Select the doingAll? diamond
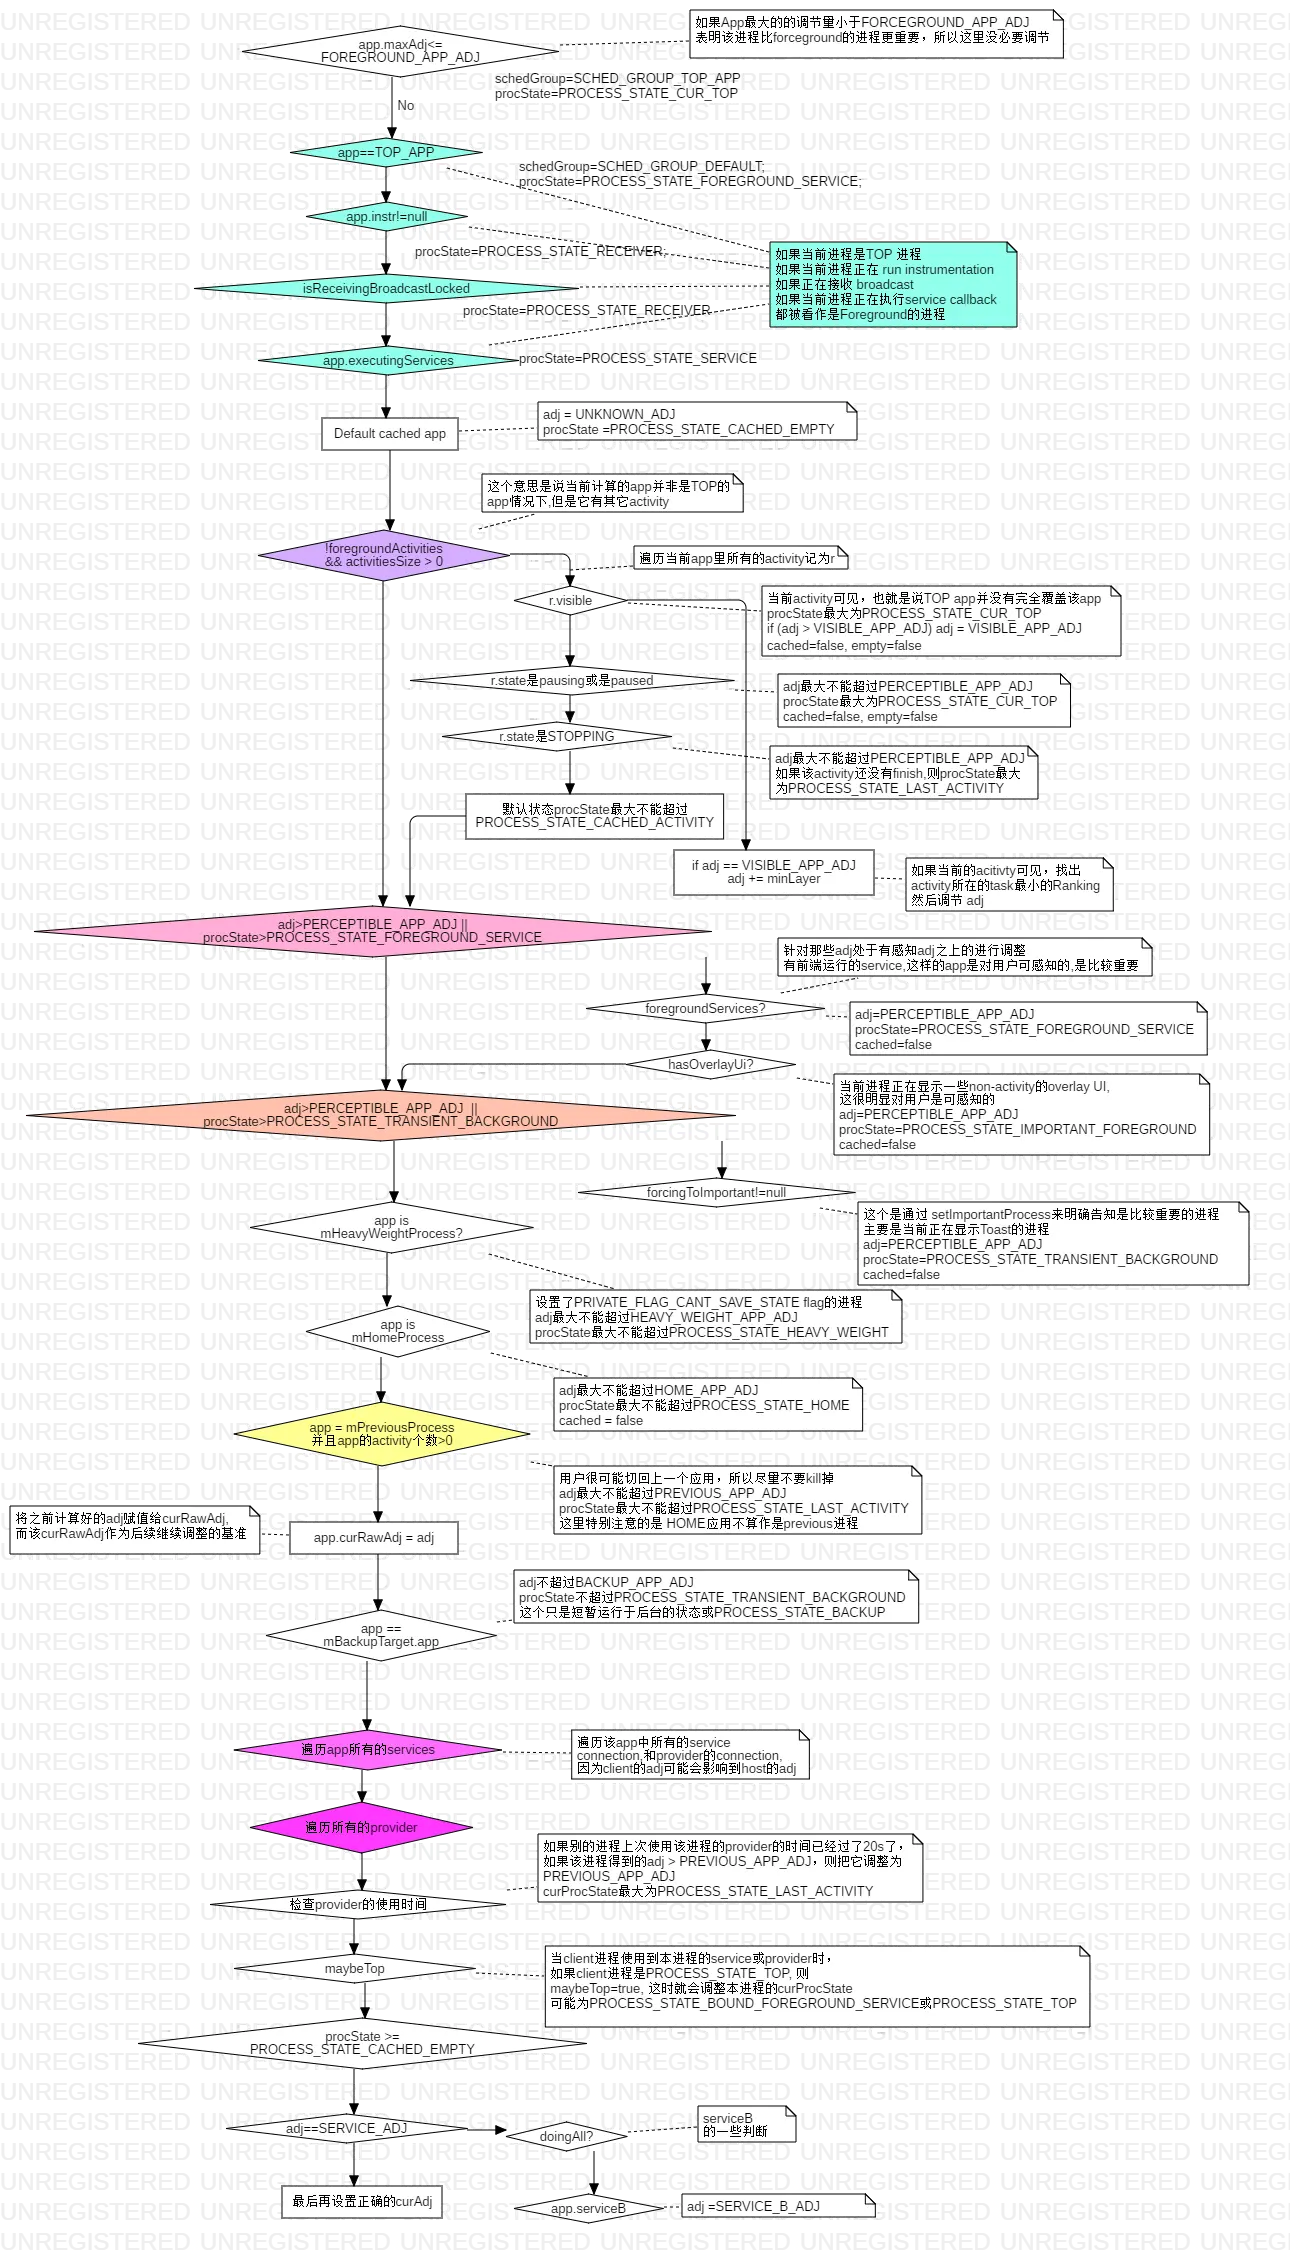This screenshot has height=2263, width=1290. pyautogui.click(x=566, y=2137)
